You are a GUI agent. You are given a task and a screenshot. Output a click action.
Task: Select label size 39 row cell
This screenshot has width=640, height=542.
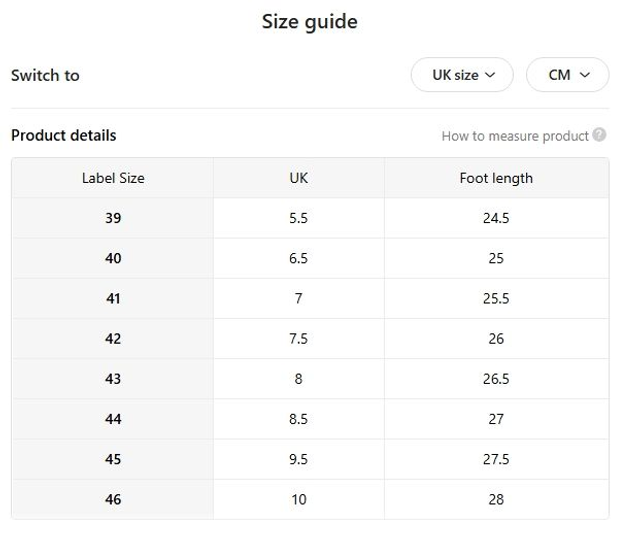click(113, 218)
